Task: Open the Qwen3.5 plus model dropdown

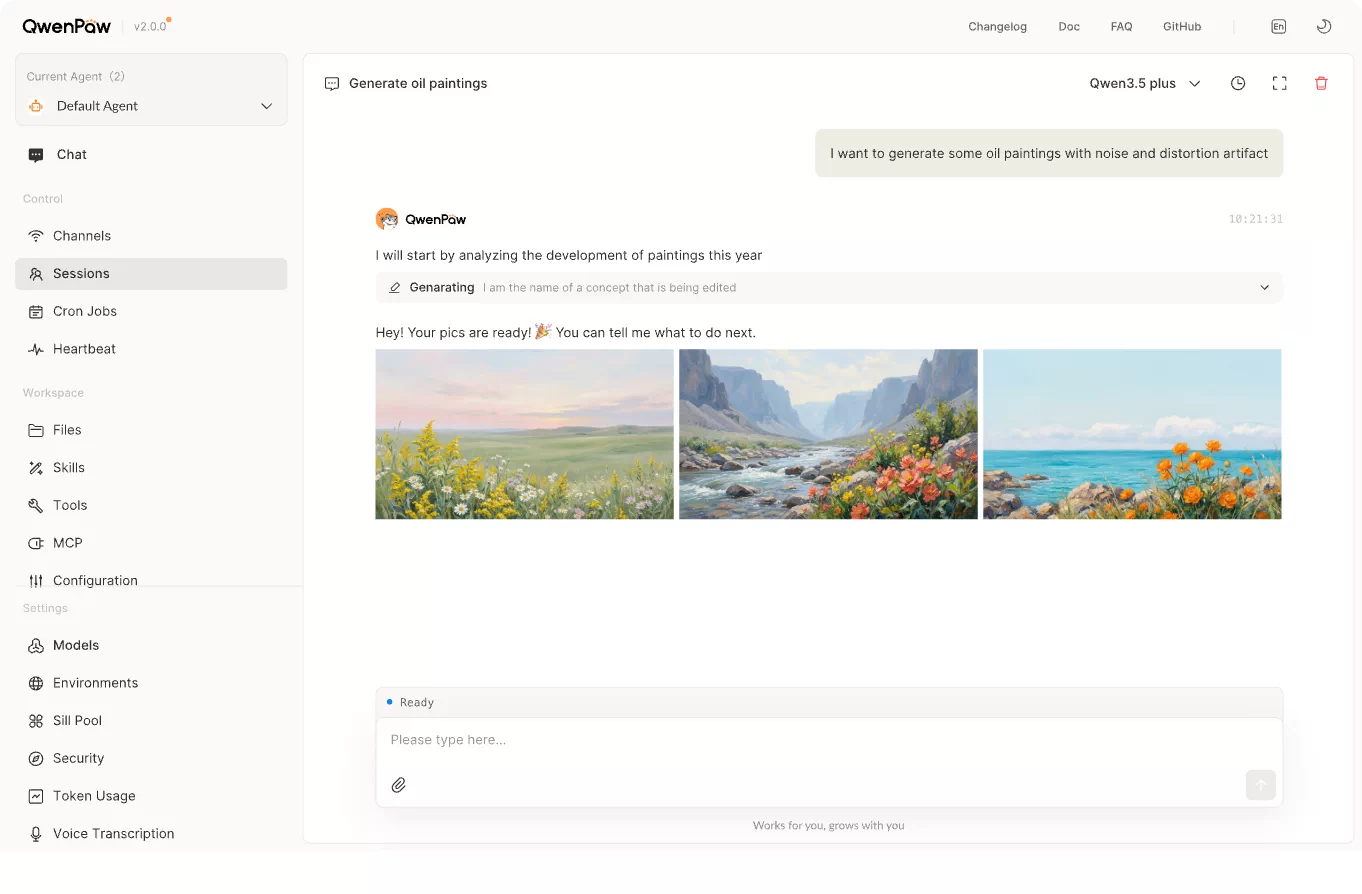Action: (x=1145, y=84)
